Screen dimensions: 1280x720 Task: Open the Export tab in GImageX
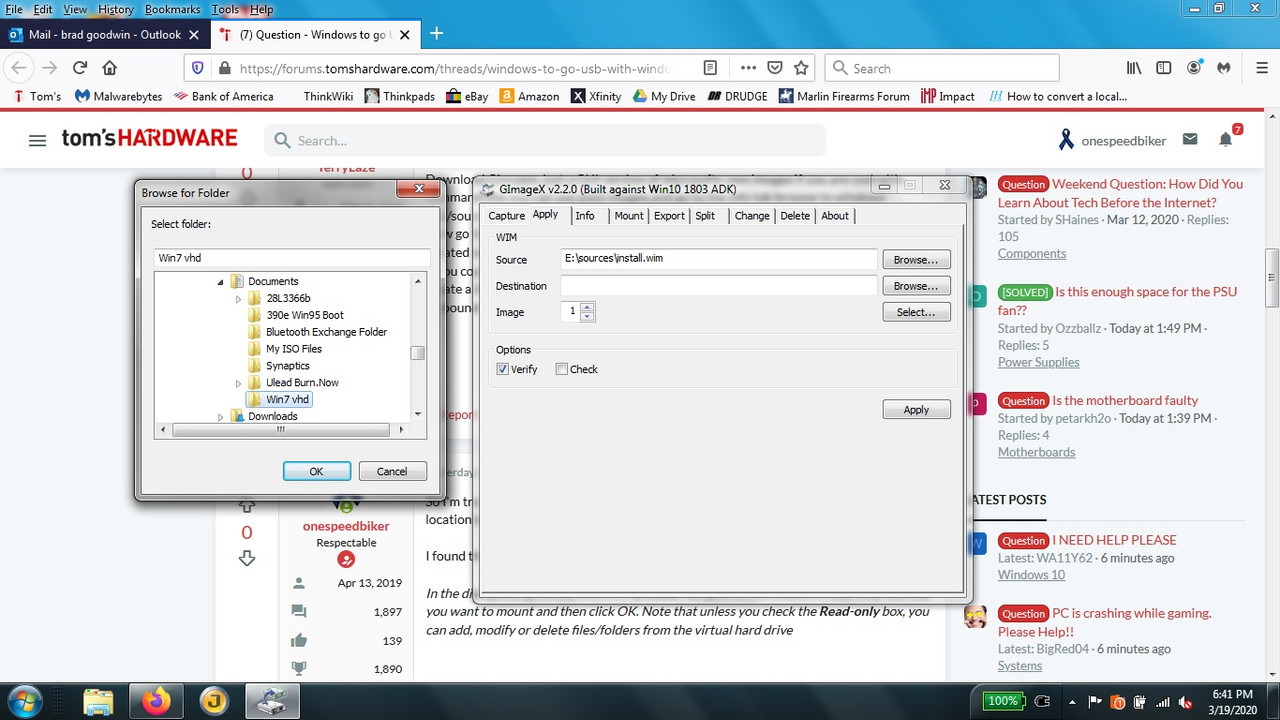point(669,216)
